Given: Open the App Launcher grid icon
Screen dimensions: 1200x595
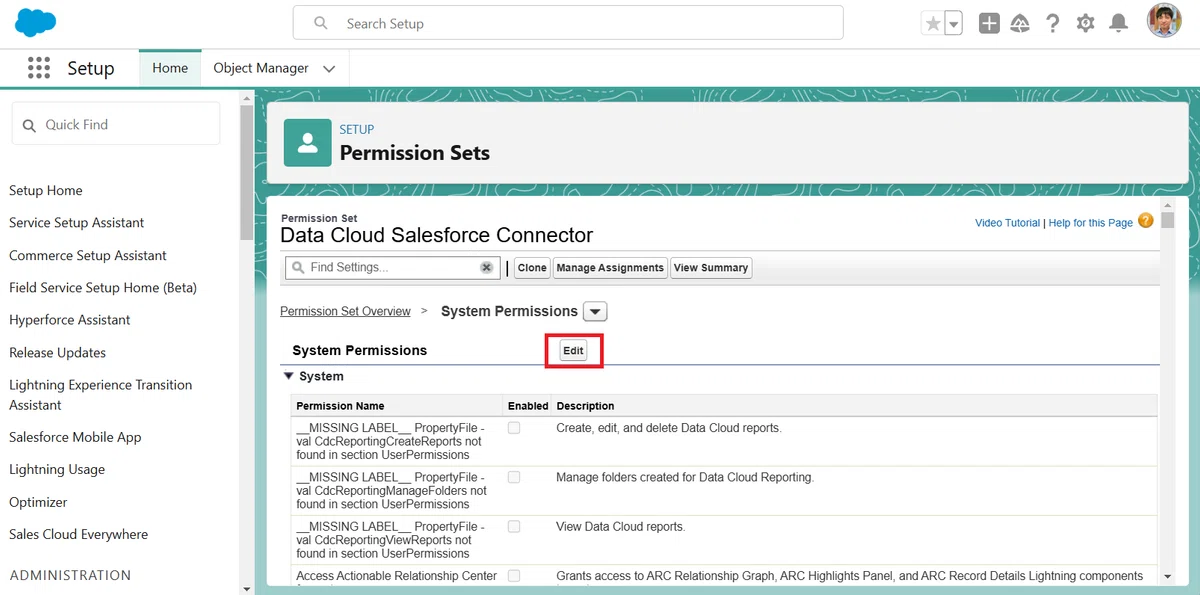Looking at the screenshot, I should pos(39,68).
